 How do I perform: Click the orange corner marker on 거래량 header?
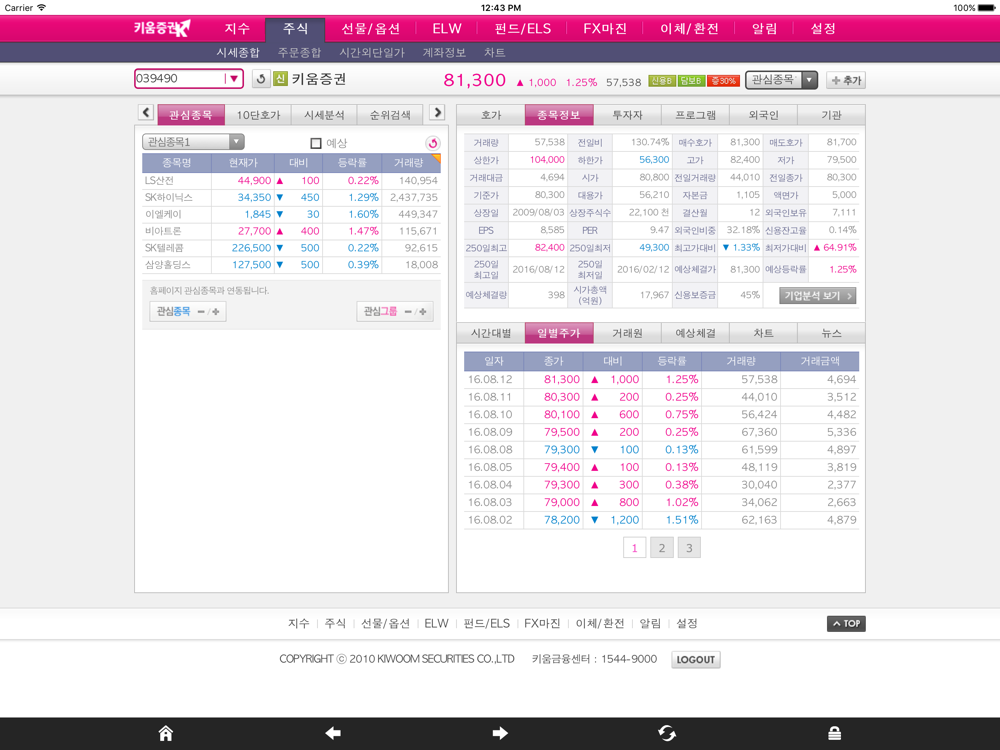point(437,158)
